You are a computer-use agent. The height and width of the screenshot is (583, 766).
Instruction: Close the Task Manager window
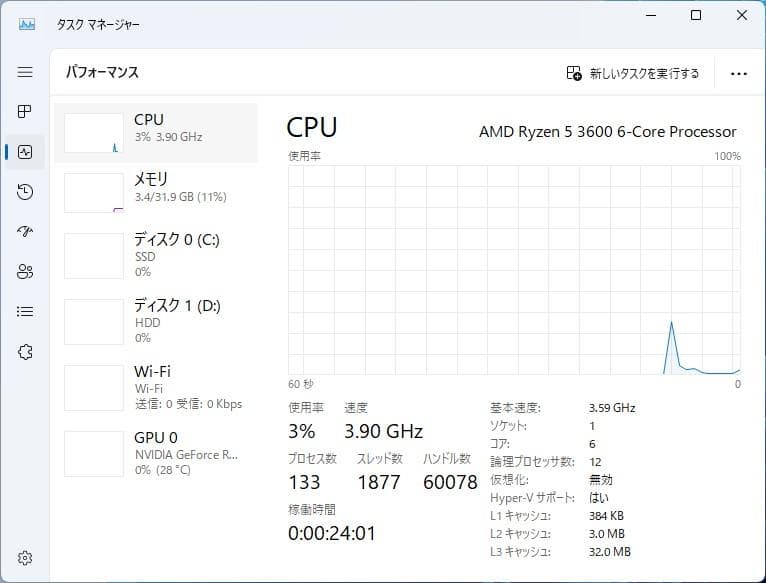pyautogui.click(x=742, y=15)
